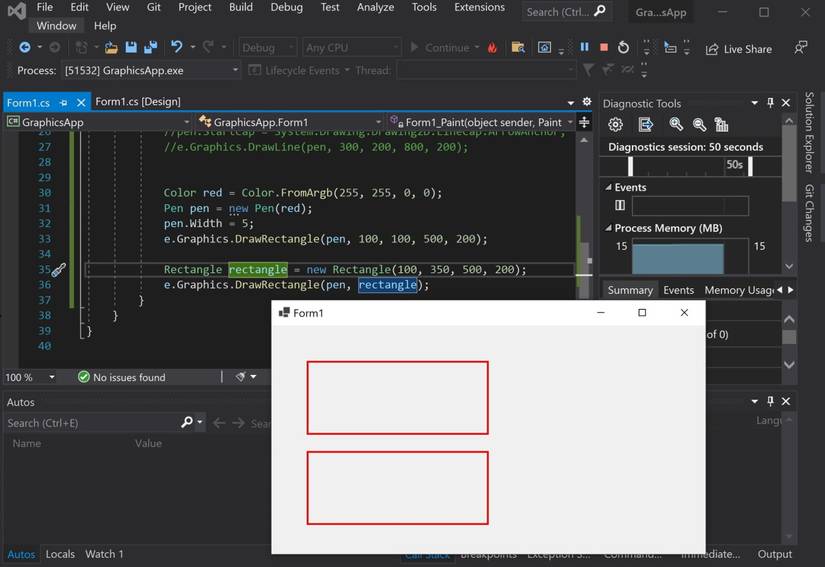Open the Git Changes side tab
Viewport: 825px width, 567px height.
point(809,213)
